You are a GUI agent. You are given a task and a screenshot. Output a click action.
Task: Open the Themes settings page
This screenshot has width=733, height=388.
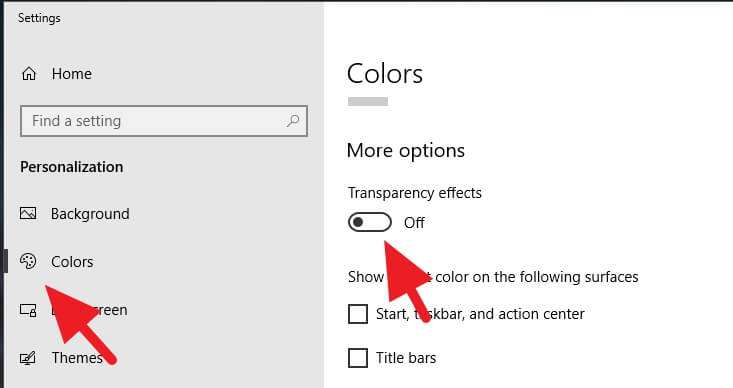pyautogui.click(x=77, y=358)
